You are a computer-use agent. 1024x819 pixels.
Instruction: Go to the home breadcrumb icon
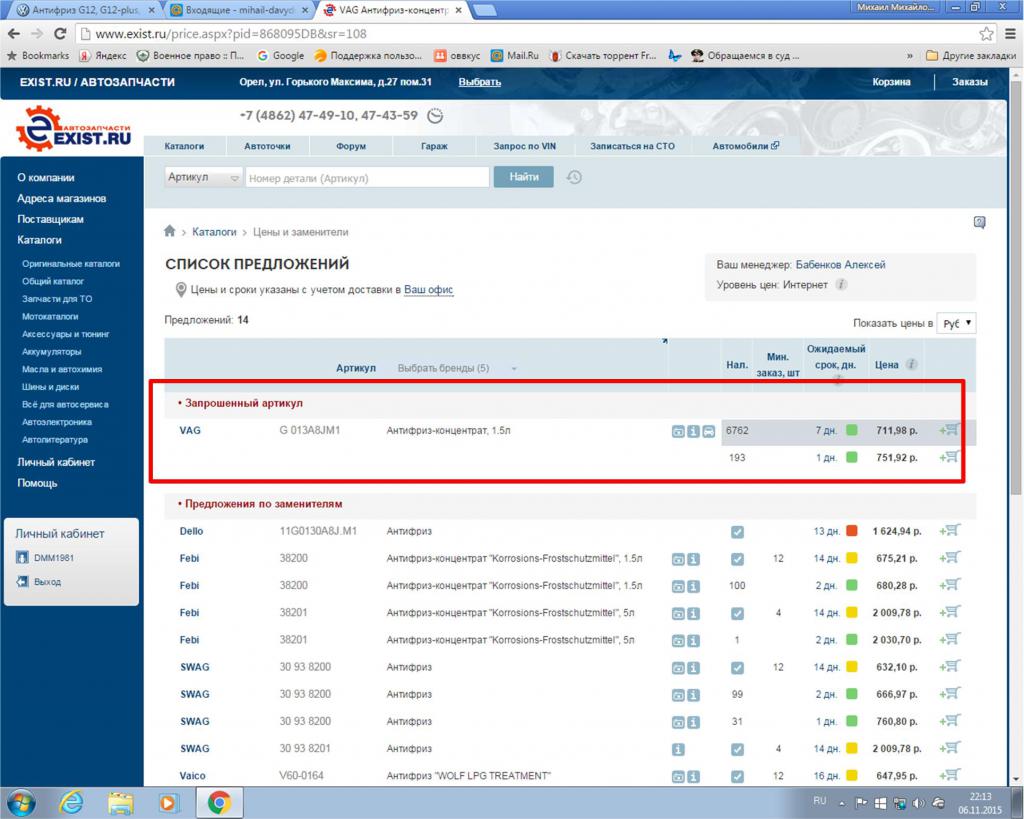(170, 231)
